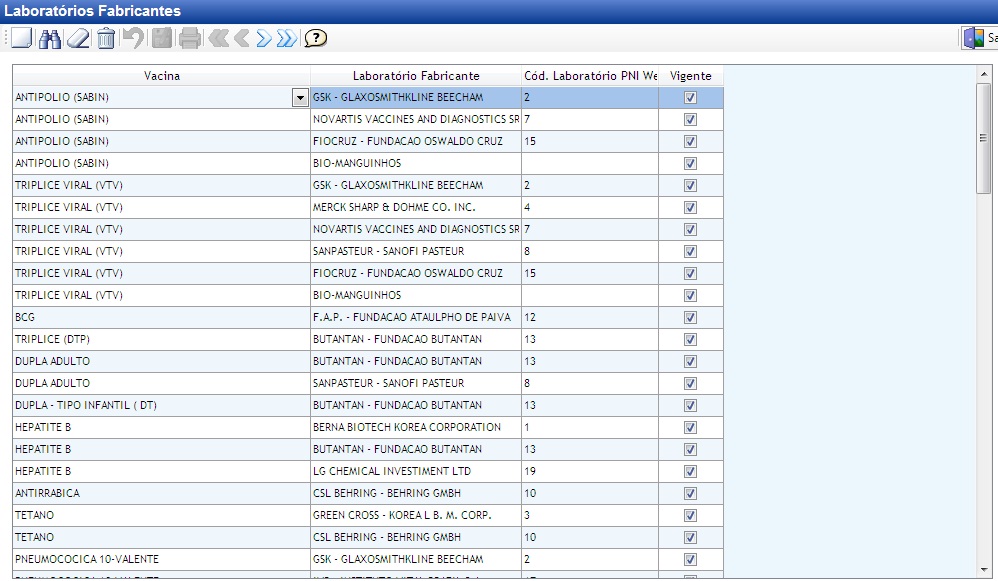Create a new record with blank page icon

(22, 38)
